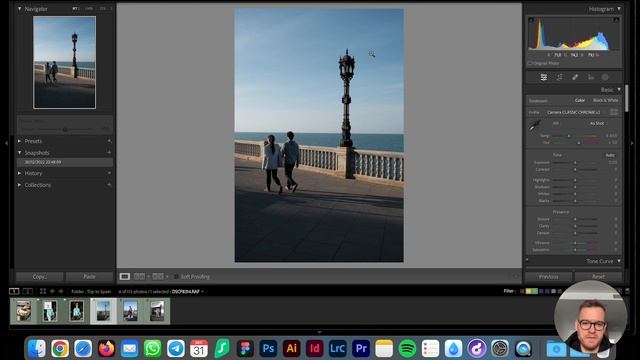Launch Premiere Pro from the dock
The width and height of the screenshot is (640, 360).
click(361, 349)
